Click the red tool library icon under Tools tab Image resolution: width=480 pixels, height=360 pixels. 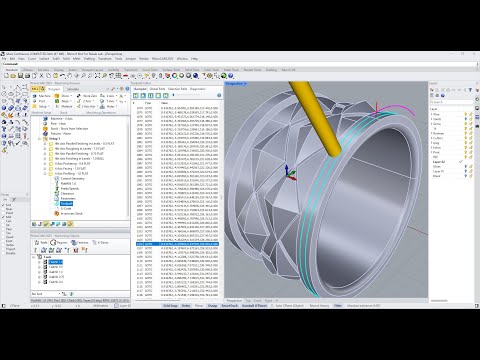coord(76,250)
